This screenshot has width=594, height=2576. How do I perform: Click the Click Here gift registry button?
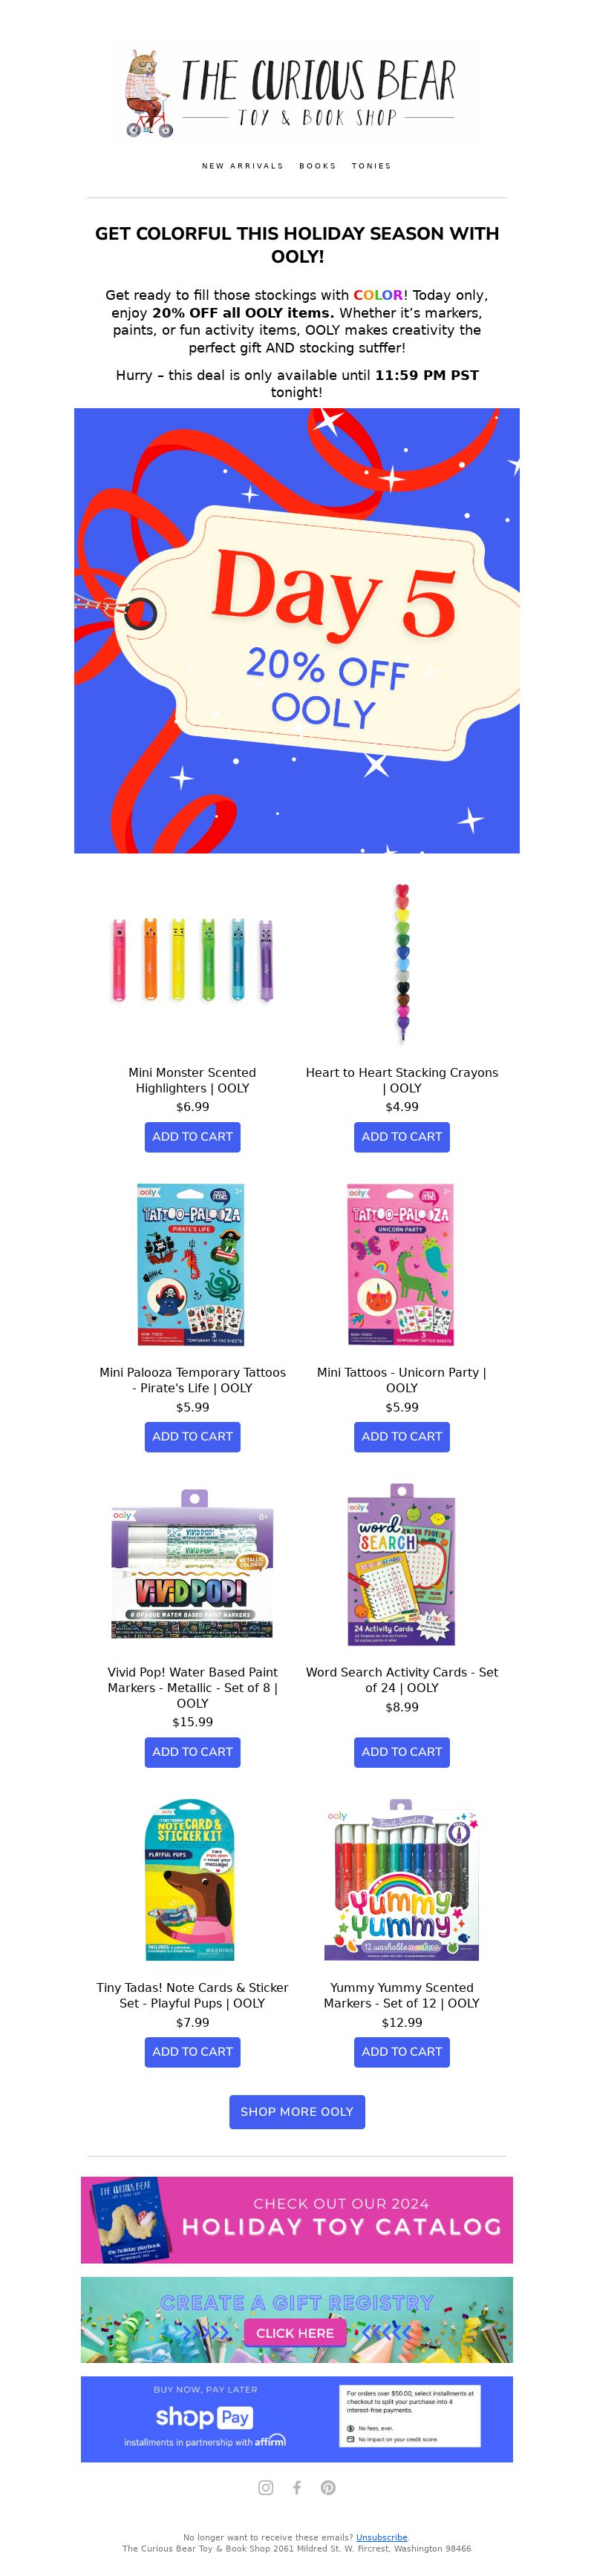tap(295, 2332)
